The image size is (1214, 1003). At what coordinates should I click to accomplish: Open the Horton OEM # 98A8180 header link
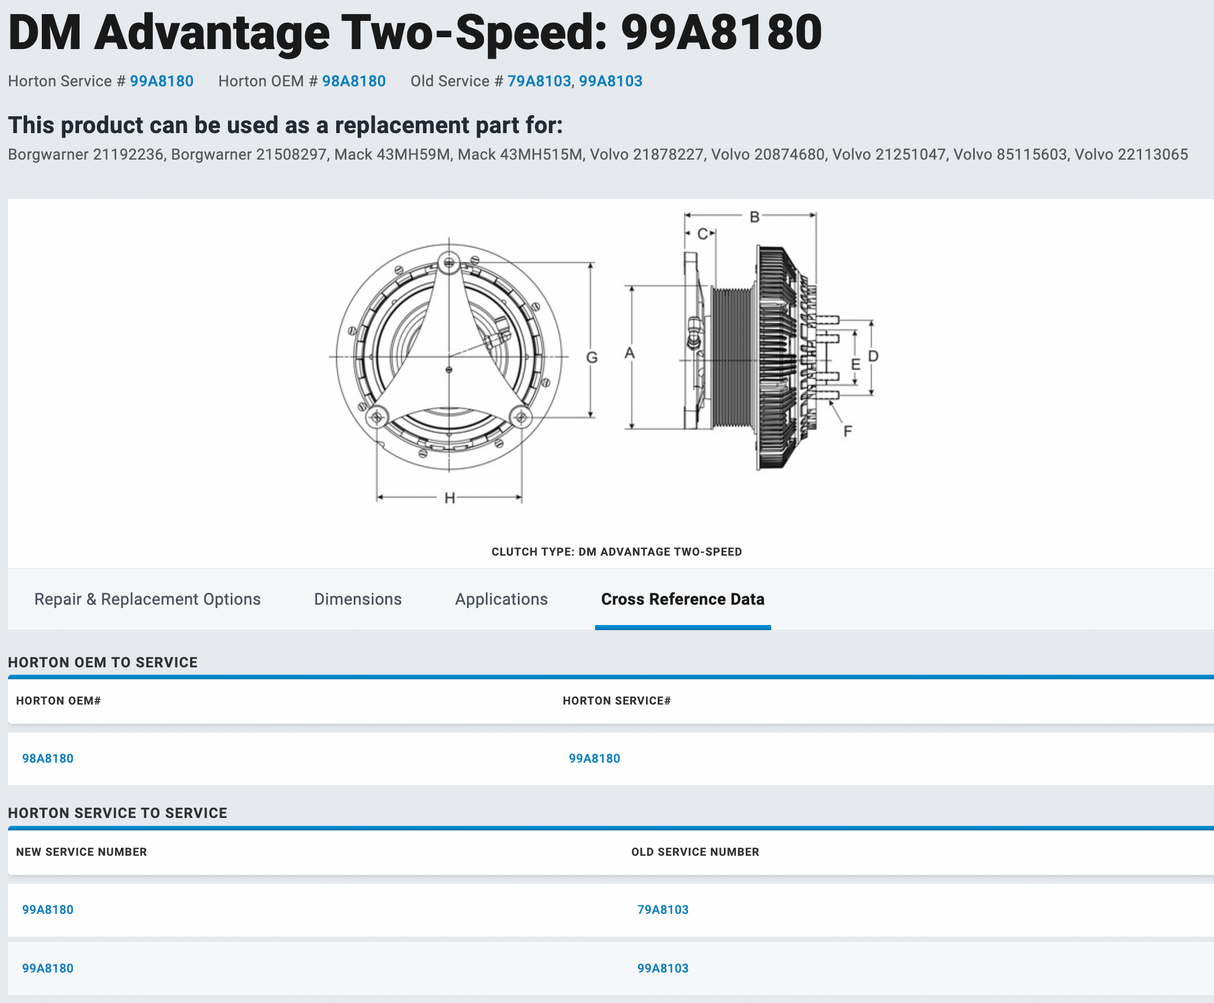click(x=353, y=81)
